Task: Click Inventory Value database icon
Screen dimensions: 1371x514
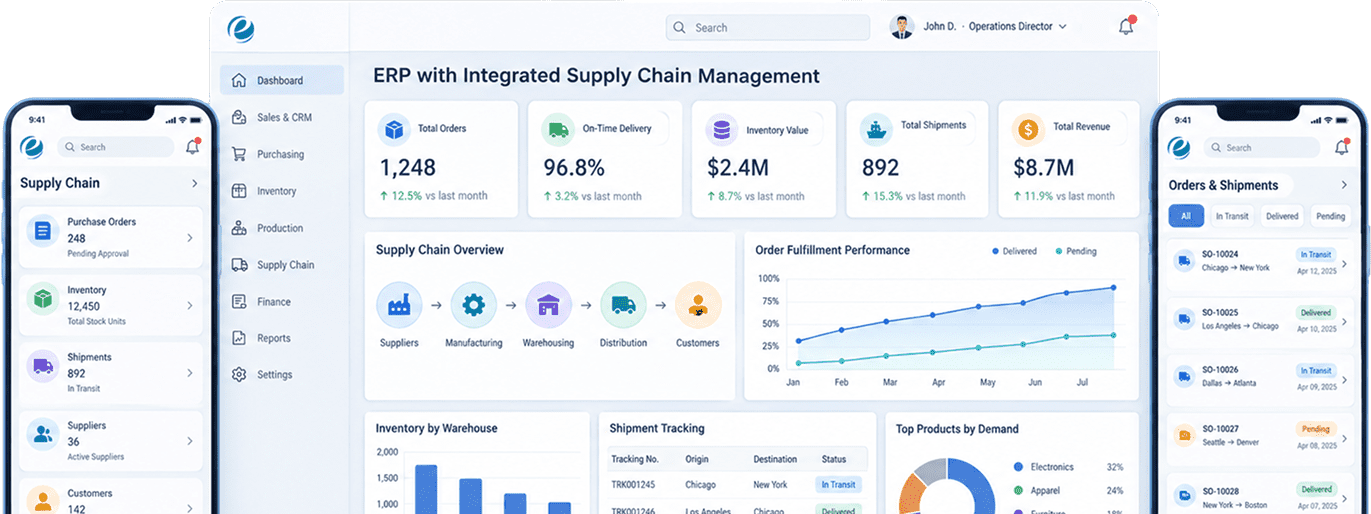Action: [721, 129]
